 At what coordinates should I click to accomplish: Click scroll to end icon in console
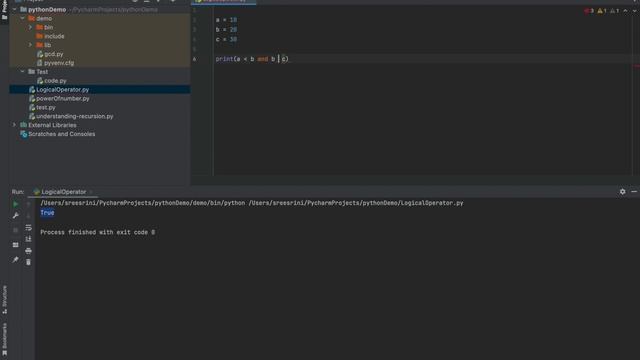[28, 239]
